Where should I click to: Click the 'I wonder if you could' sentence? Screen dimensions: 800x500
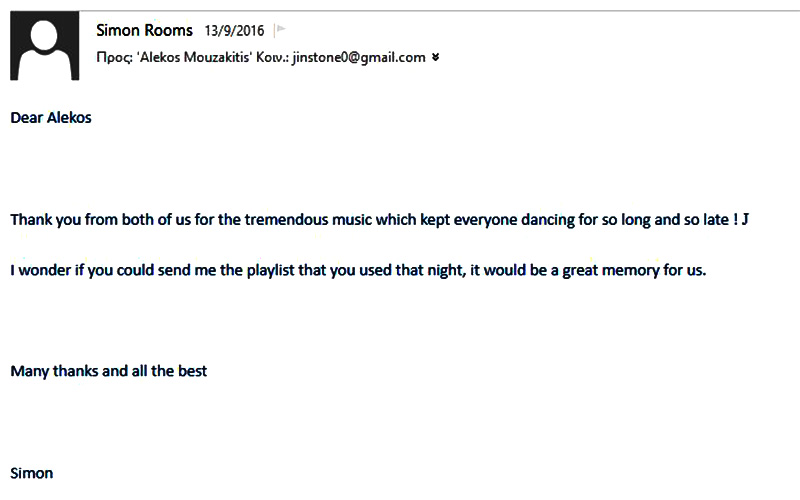358,270
